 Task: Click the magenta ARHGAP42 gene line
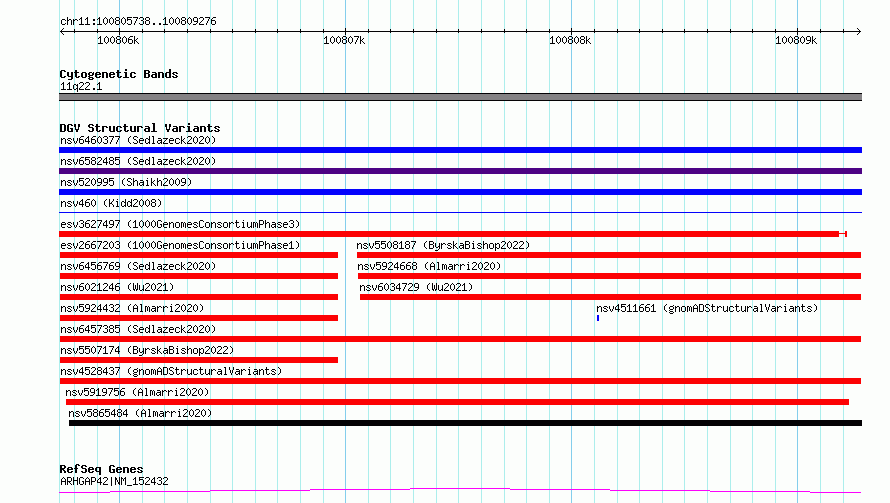pyautogui.click(x=460, y=491)
